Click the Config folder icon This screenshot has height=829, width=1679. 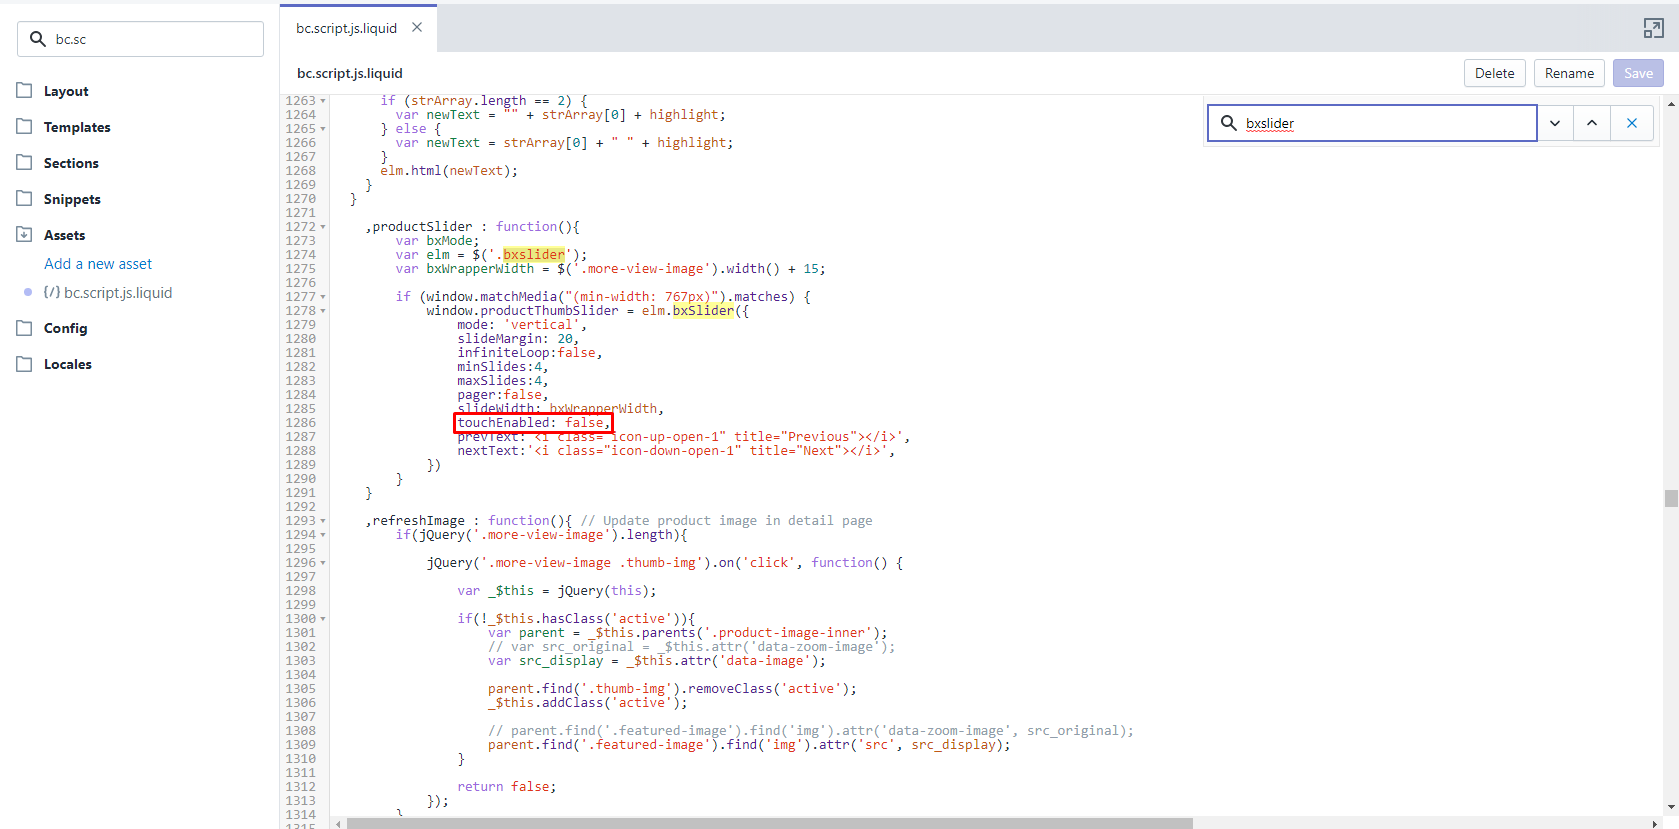point(24,327)
